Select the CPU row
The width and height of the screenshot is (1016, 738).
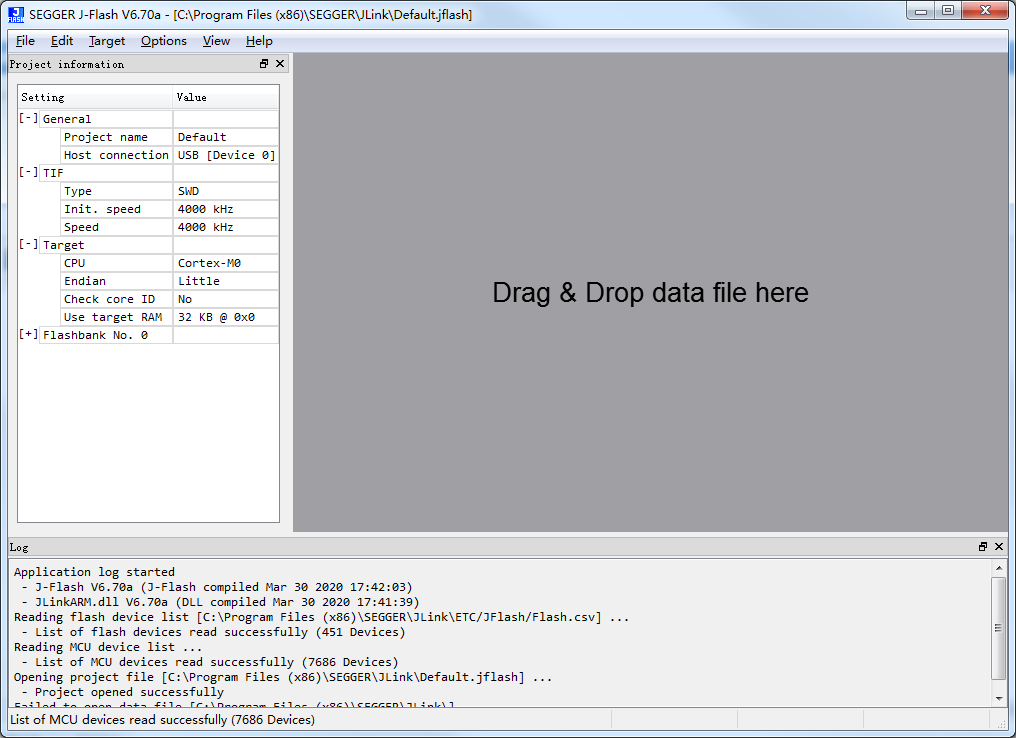pos(170,263)
